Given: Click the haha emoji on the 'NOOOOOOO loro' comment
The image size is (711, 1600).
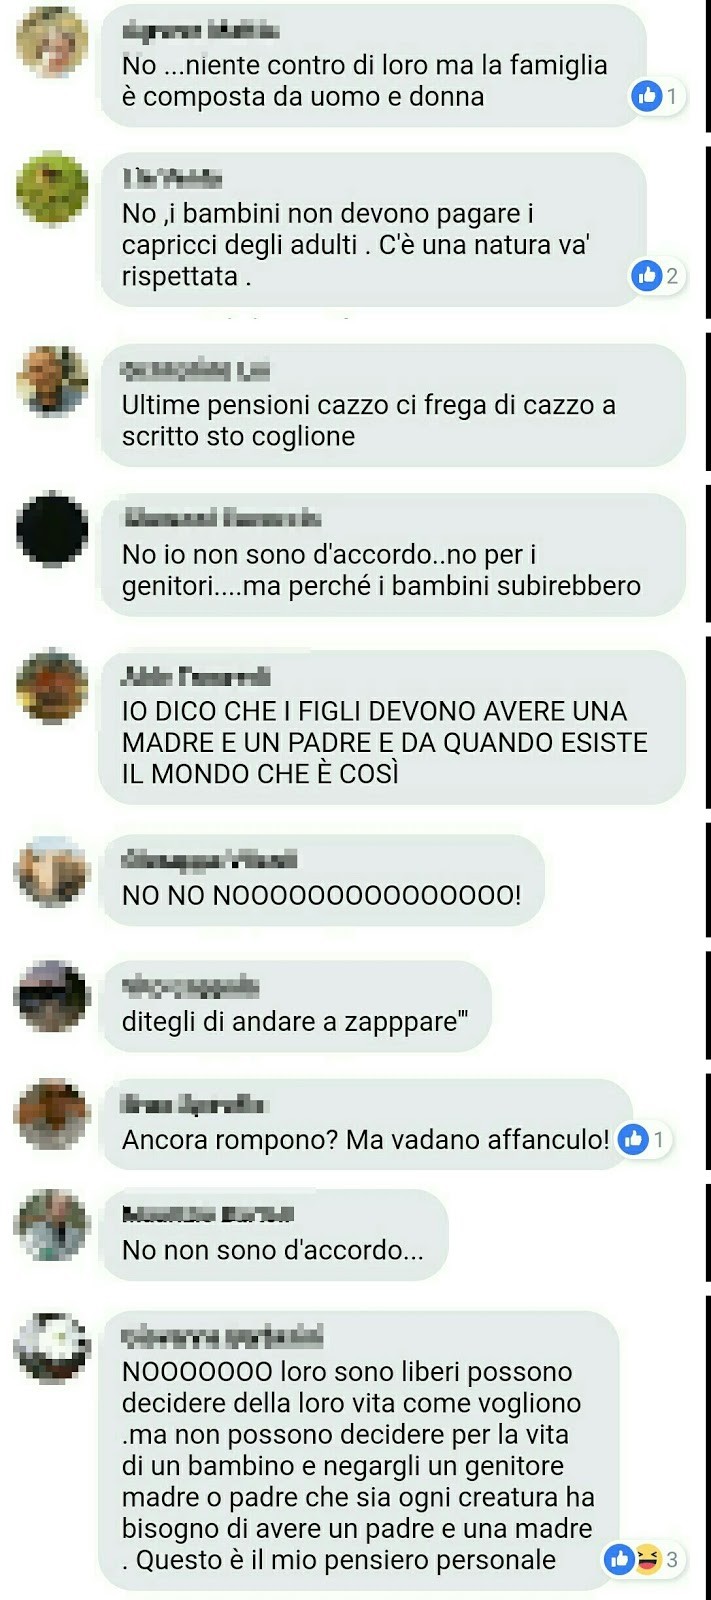Looking at the screenshot, I should tap(648, 1558).
